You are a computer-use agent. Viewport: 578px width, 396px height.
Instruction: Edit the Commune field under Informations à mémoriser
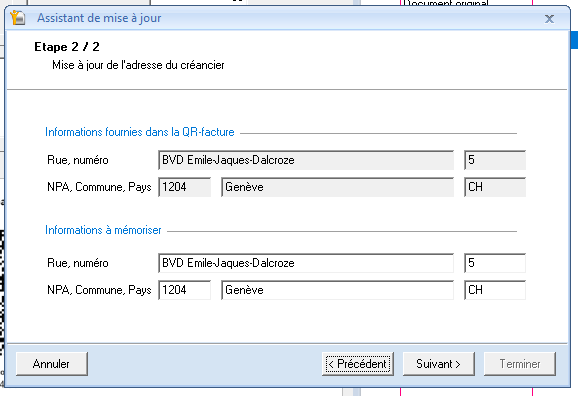337,290
